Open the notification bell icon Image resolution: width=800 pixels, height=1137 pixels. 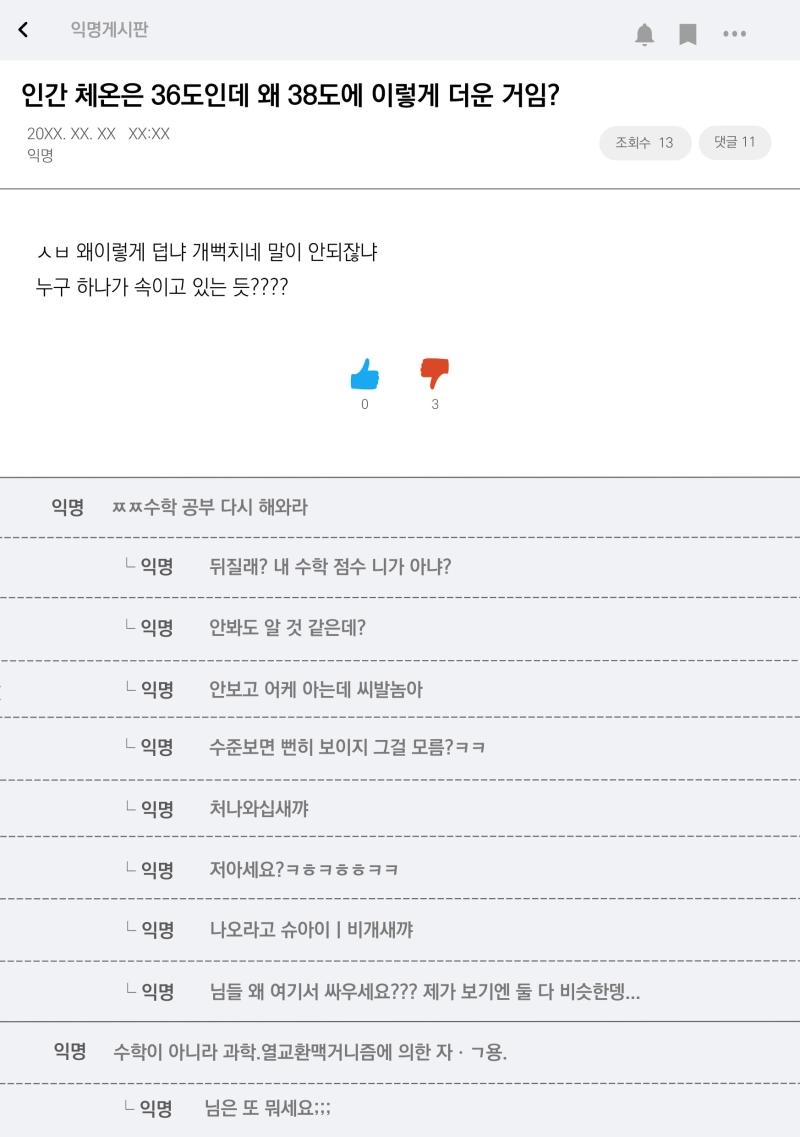[x=645, y=35]
